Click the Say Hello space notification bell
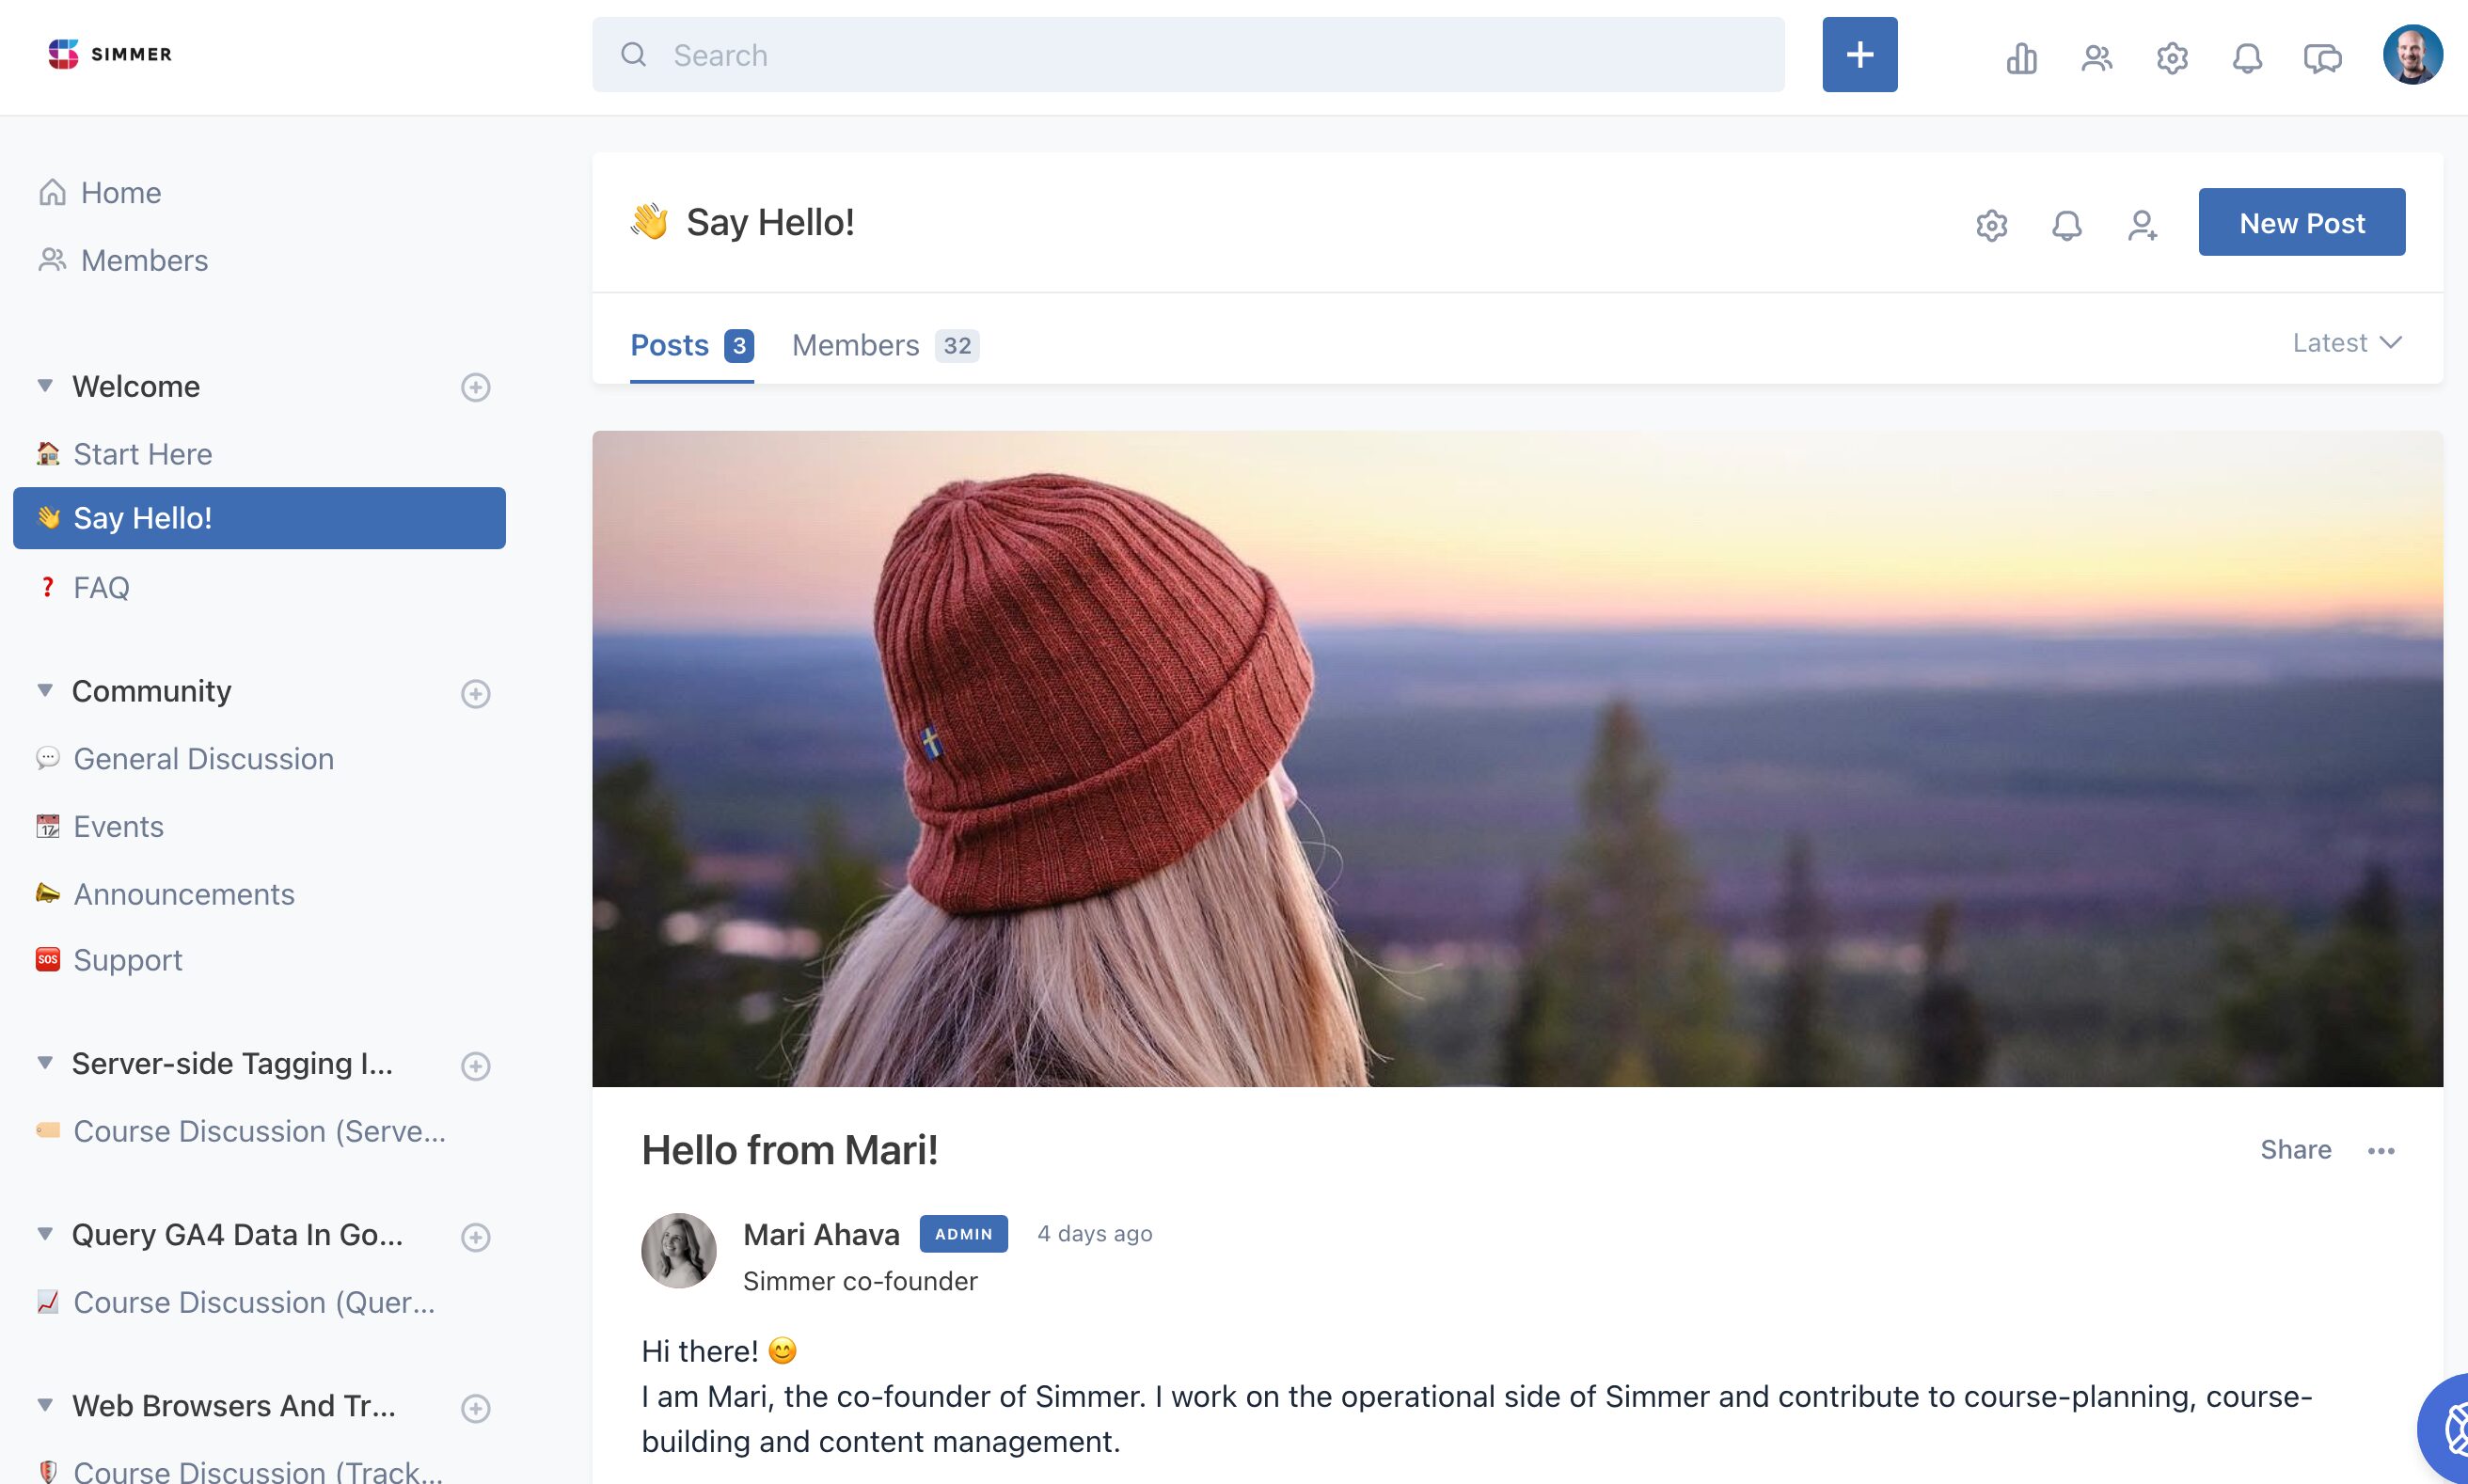Screen dimensions: 2468x1484 click(2066, 225)
